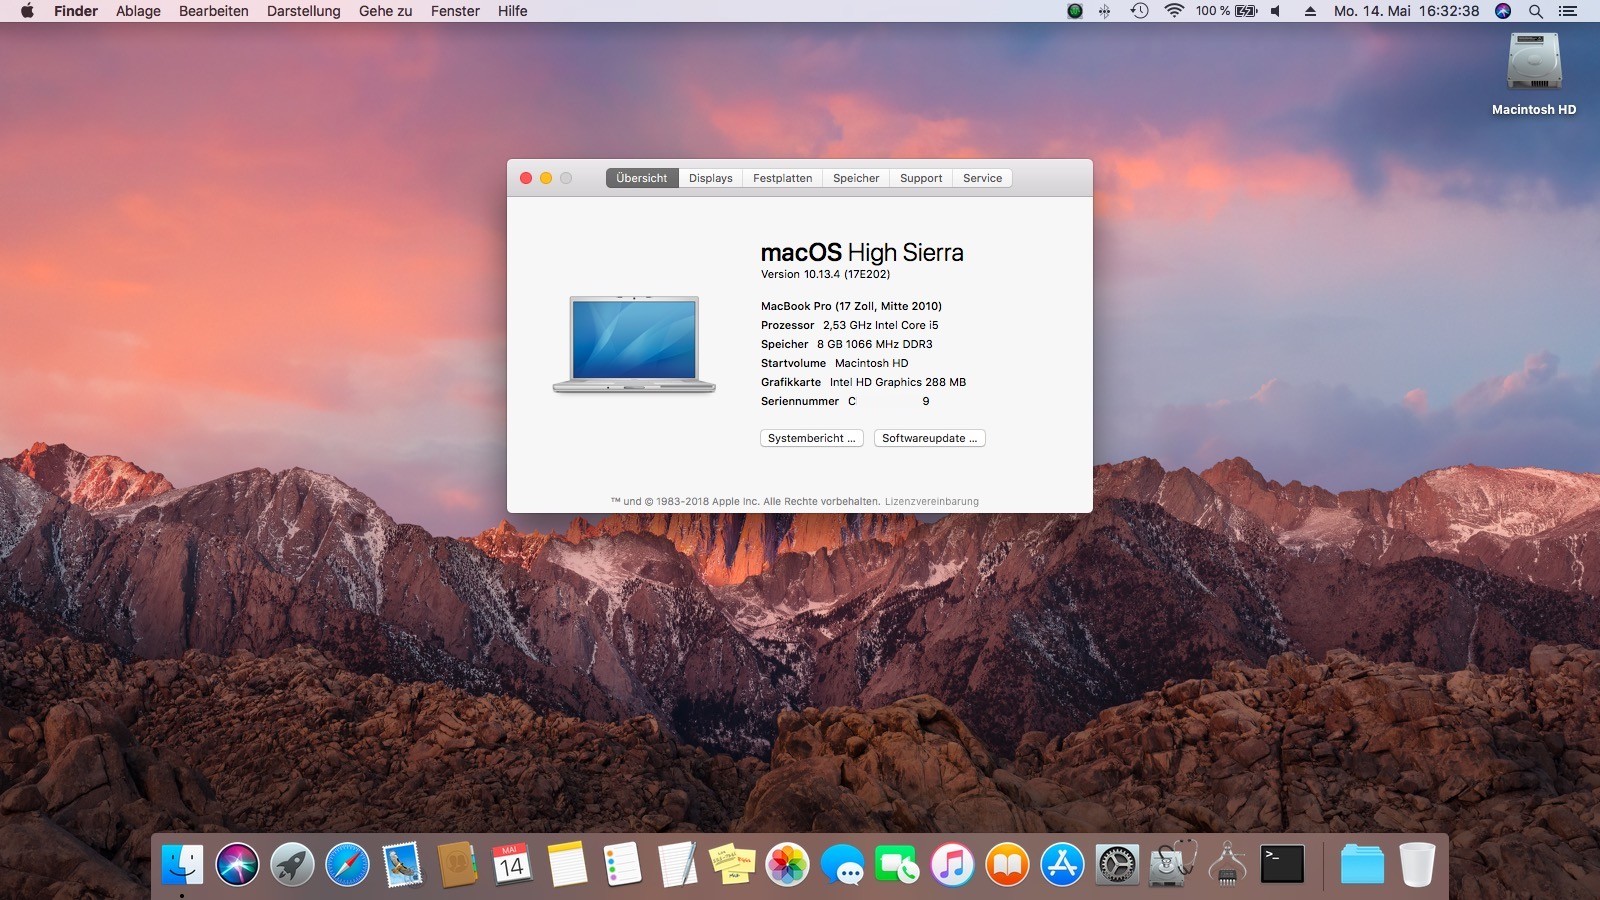Viewport: 1600px width, 900px height.
Task: Open the Bluetooth menu bar icon
Action: point(1104,11)
